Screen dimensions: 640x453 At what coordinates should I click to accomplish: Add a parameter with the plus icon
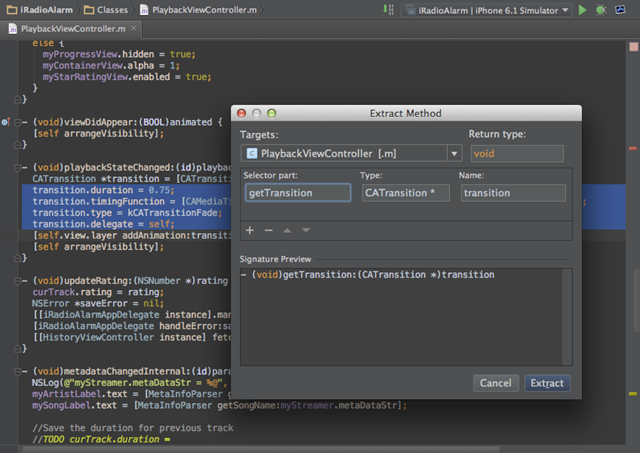(x=250, y=230)
